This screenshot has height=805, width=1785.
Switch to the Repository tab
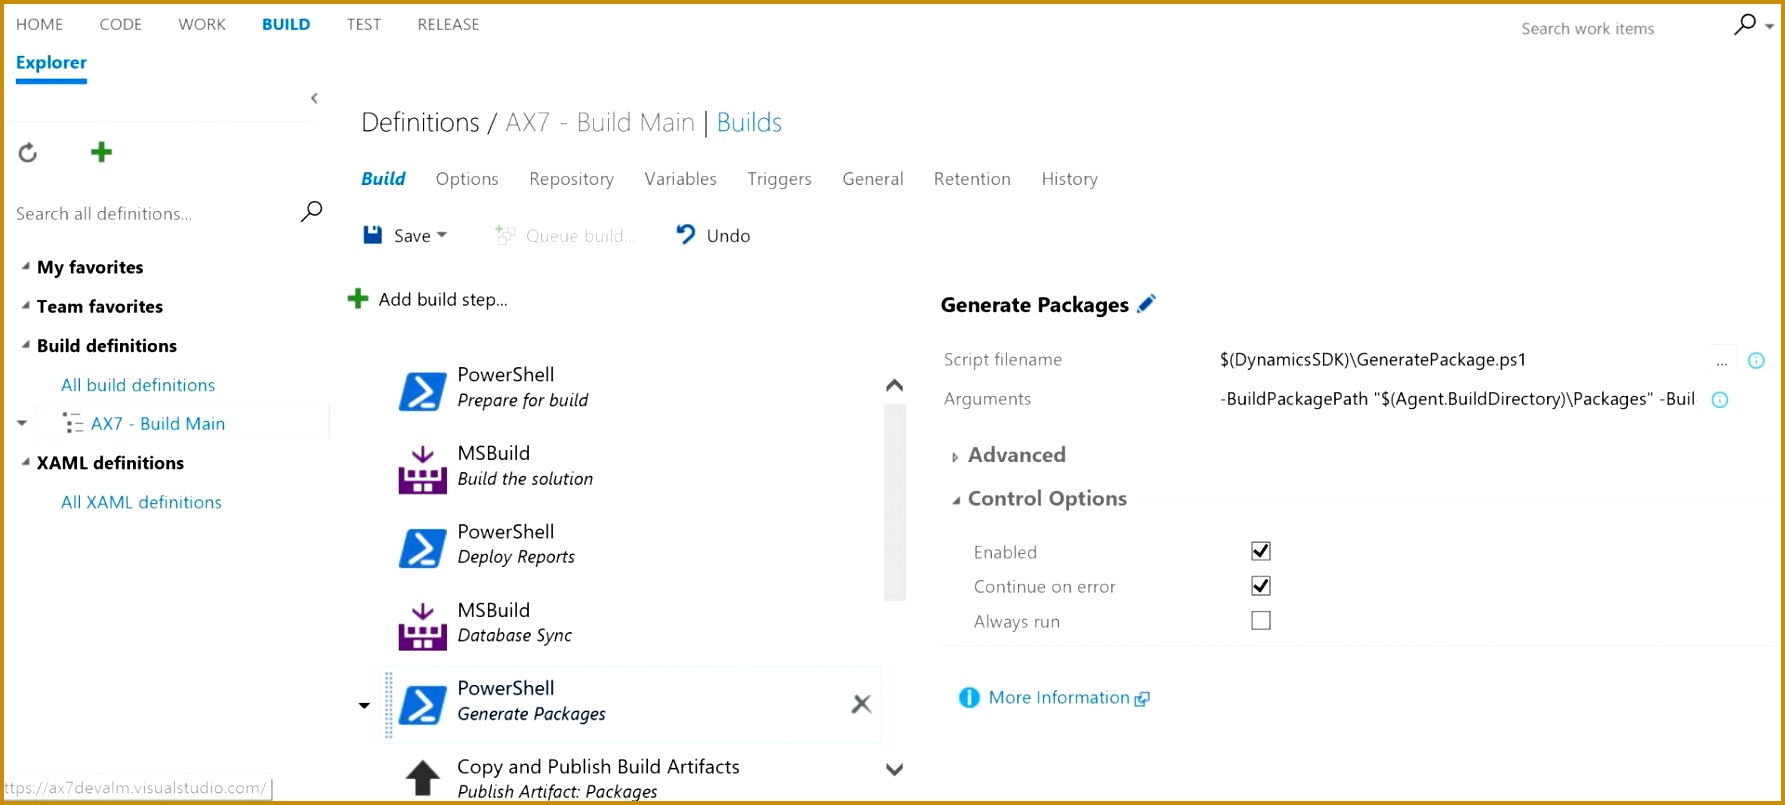coord(571,179)
